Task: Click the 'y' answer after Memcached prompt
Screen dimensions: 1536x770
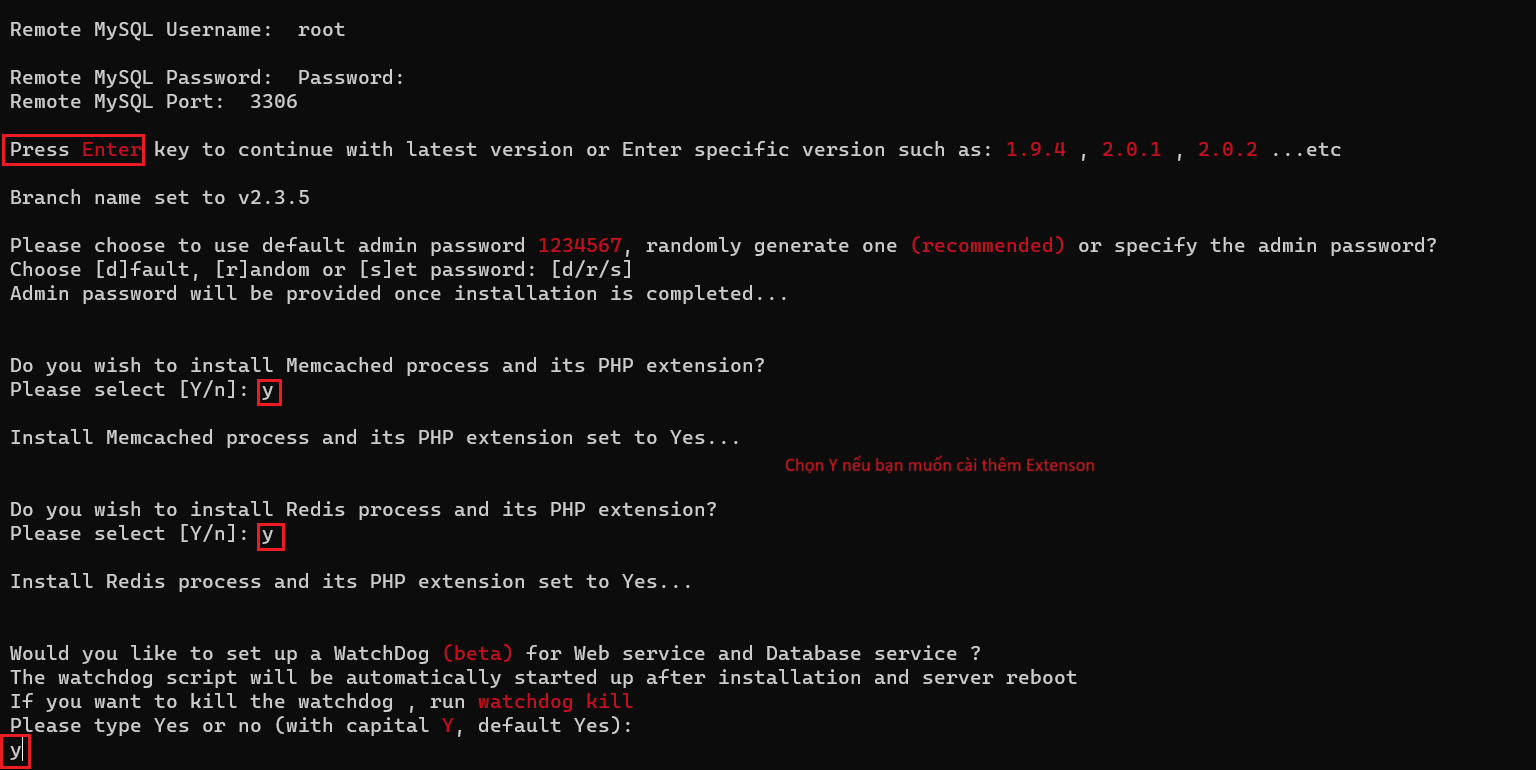Action: tap(269, 391)
